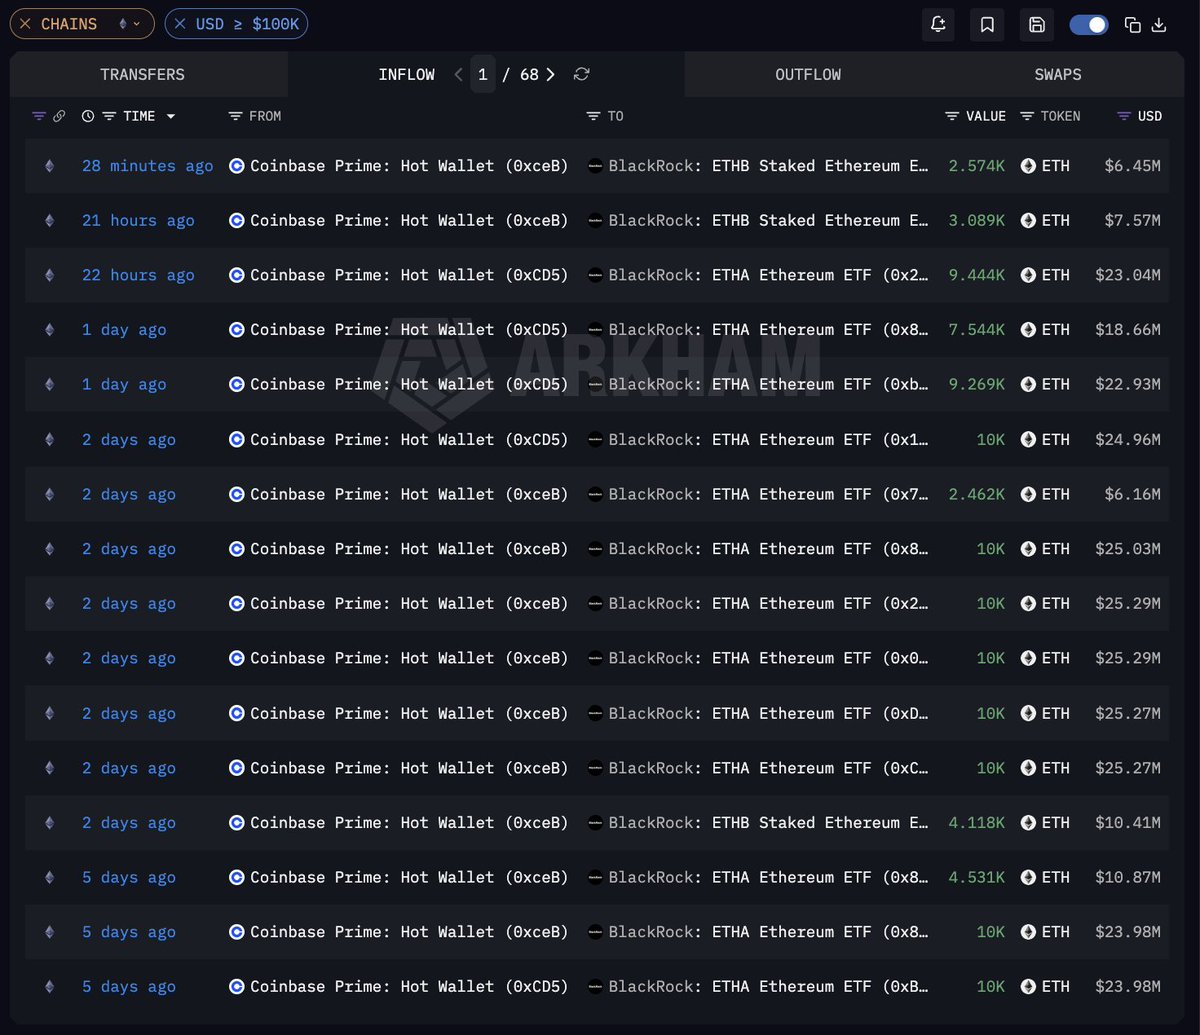The image size is (1200, 1035).
Task: Open the USD ≥ $100K filter
Action: pyautogui.click(x=248, y=24)
